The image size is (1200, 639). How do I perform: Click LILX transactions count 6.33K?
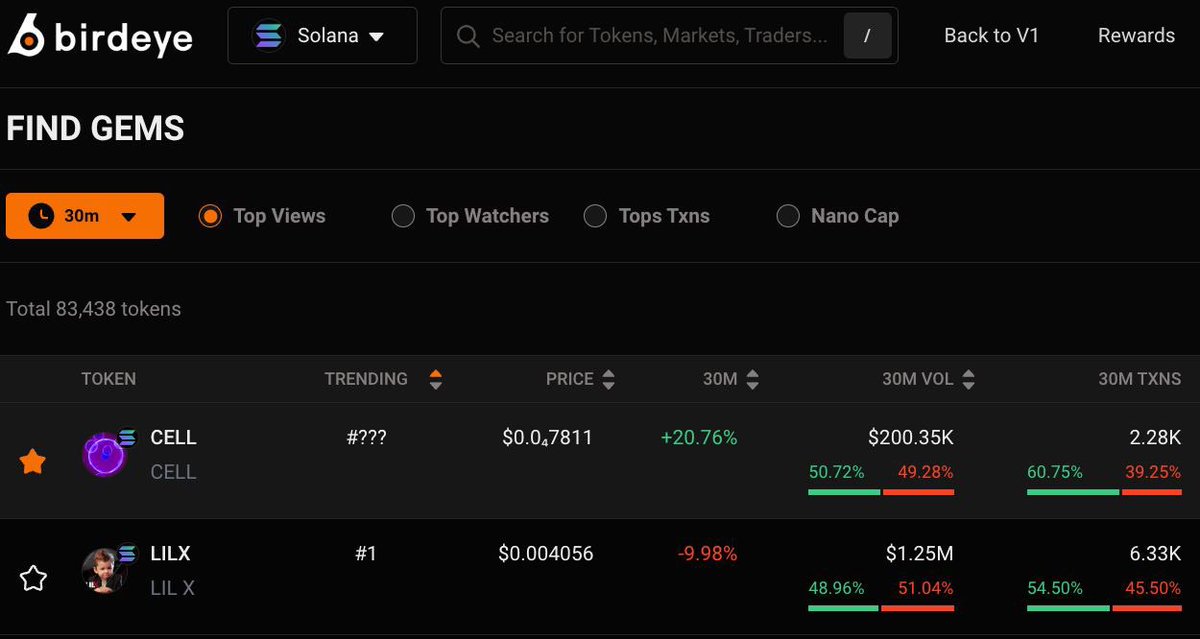coord(1155,553)
